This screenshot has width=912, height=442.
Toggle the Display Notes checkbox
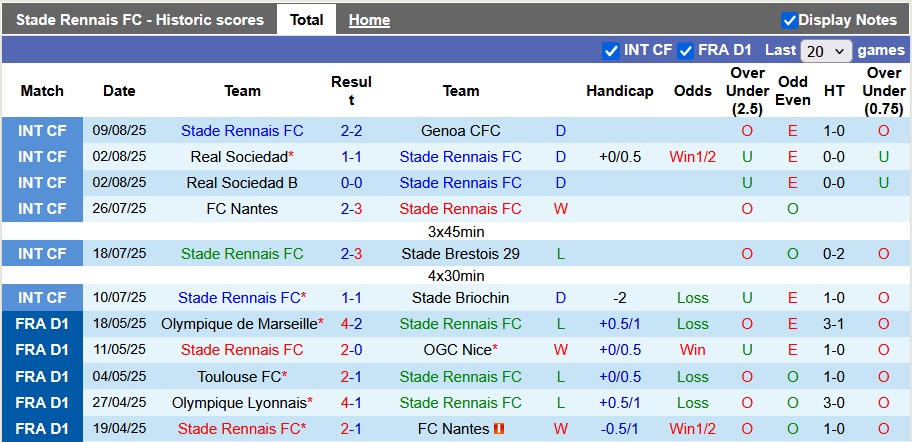coord(789,20)
